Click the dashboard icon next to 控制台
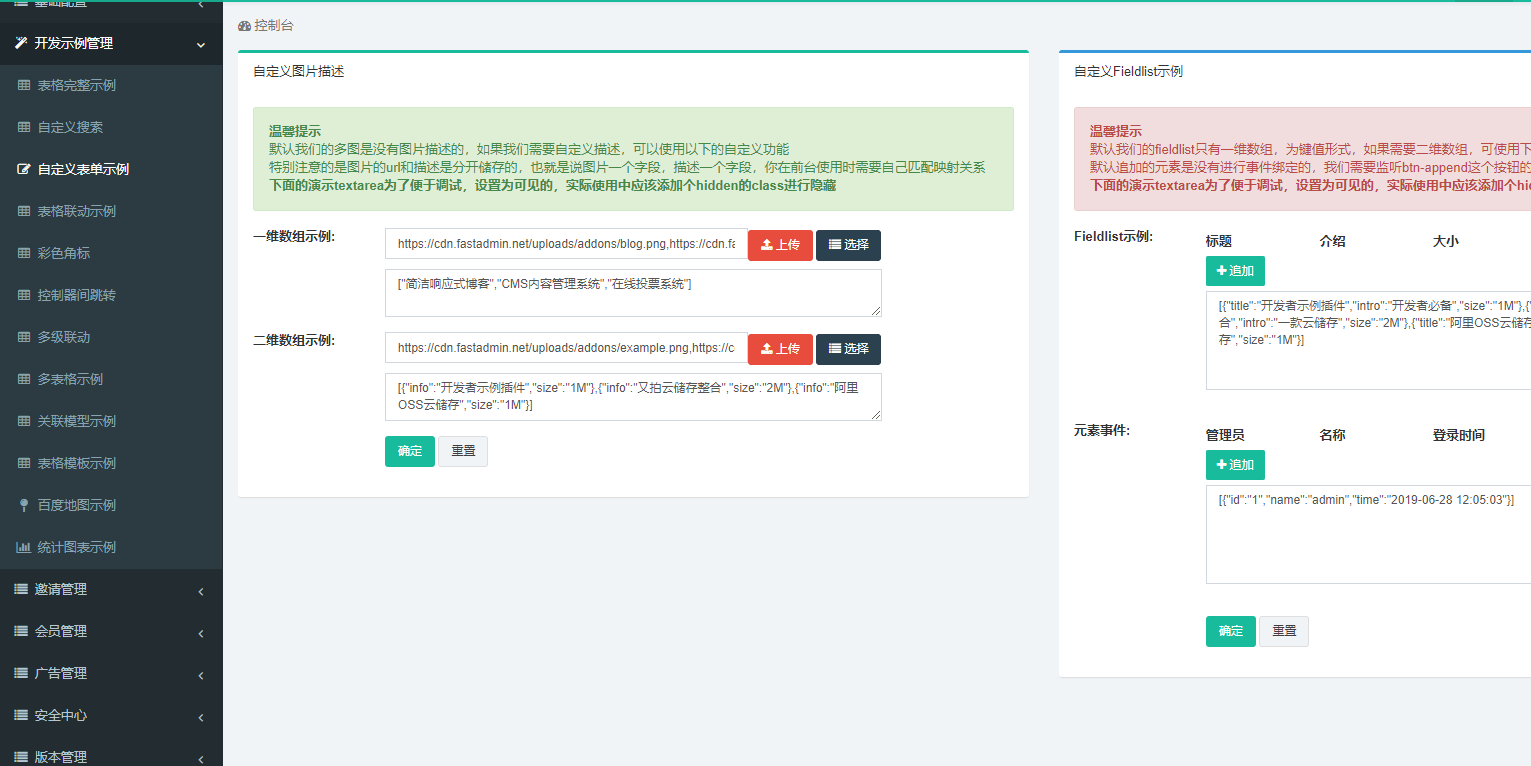1531x766 pixels. pyautogui.click(x=245, y=25)
